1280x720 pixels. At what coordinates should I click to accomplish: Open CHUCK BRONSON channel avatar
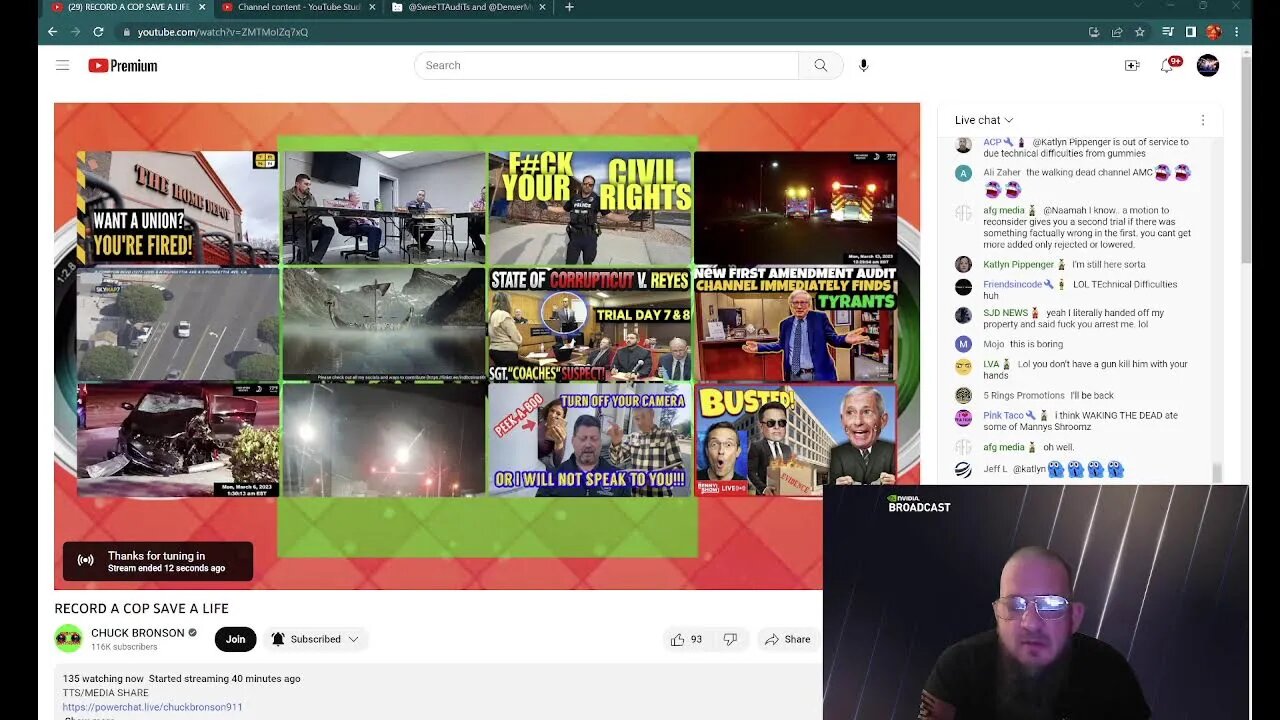68,638
